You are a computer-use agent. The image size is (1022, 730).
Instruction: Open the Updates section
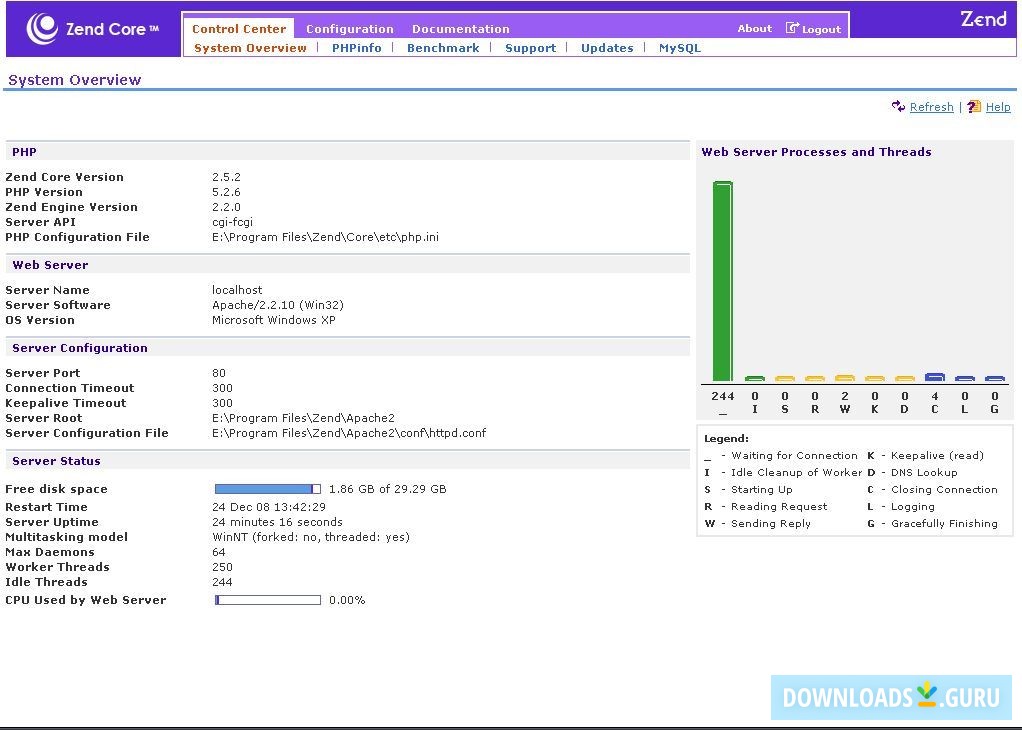click(x=607, y=48)
